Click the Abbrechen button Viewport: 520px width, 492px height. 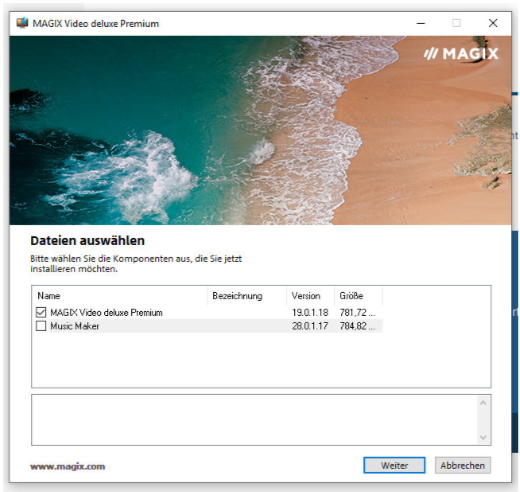(462, 465)
